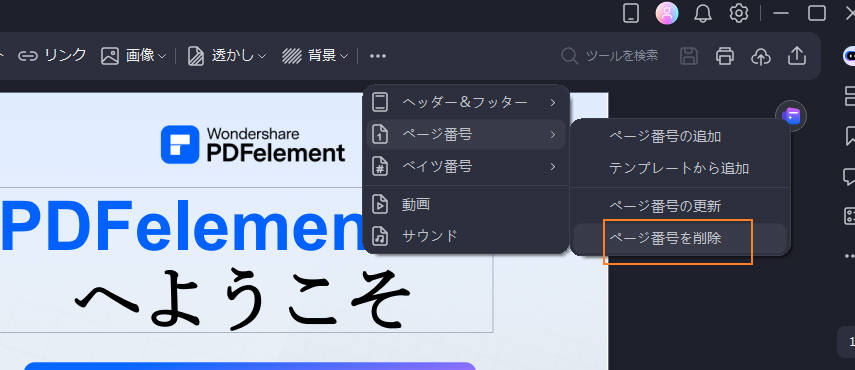Open the user account avatar
855x370 pixels.
[x=666, y=13]
